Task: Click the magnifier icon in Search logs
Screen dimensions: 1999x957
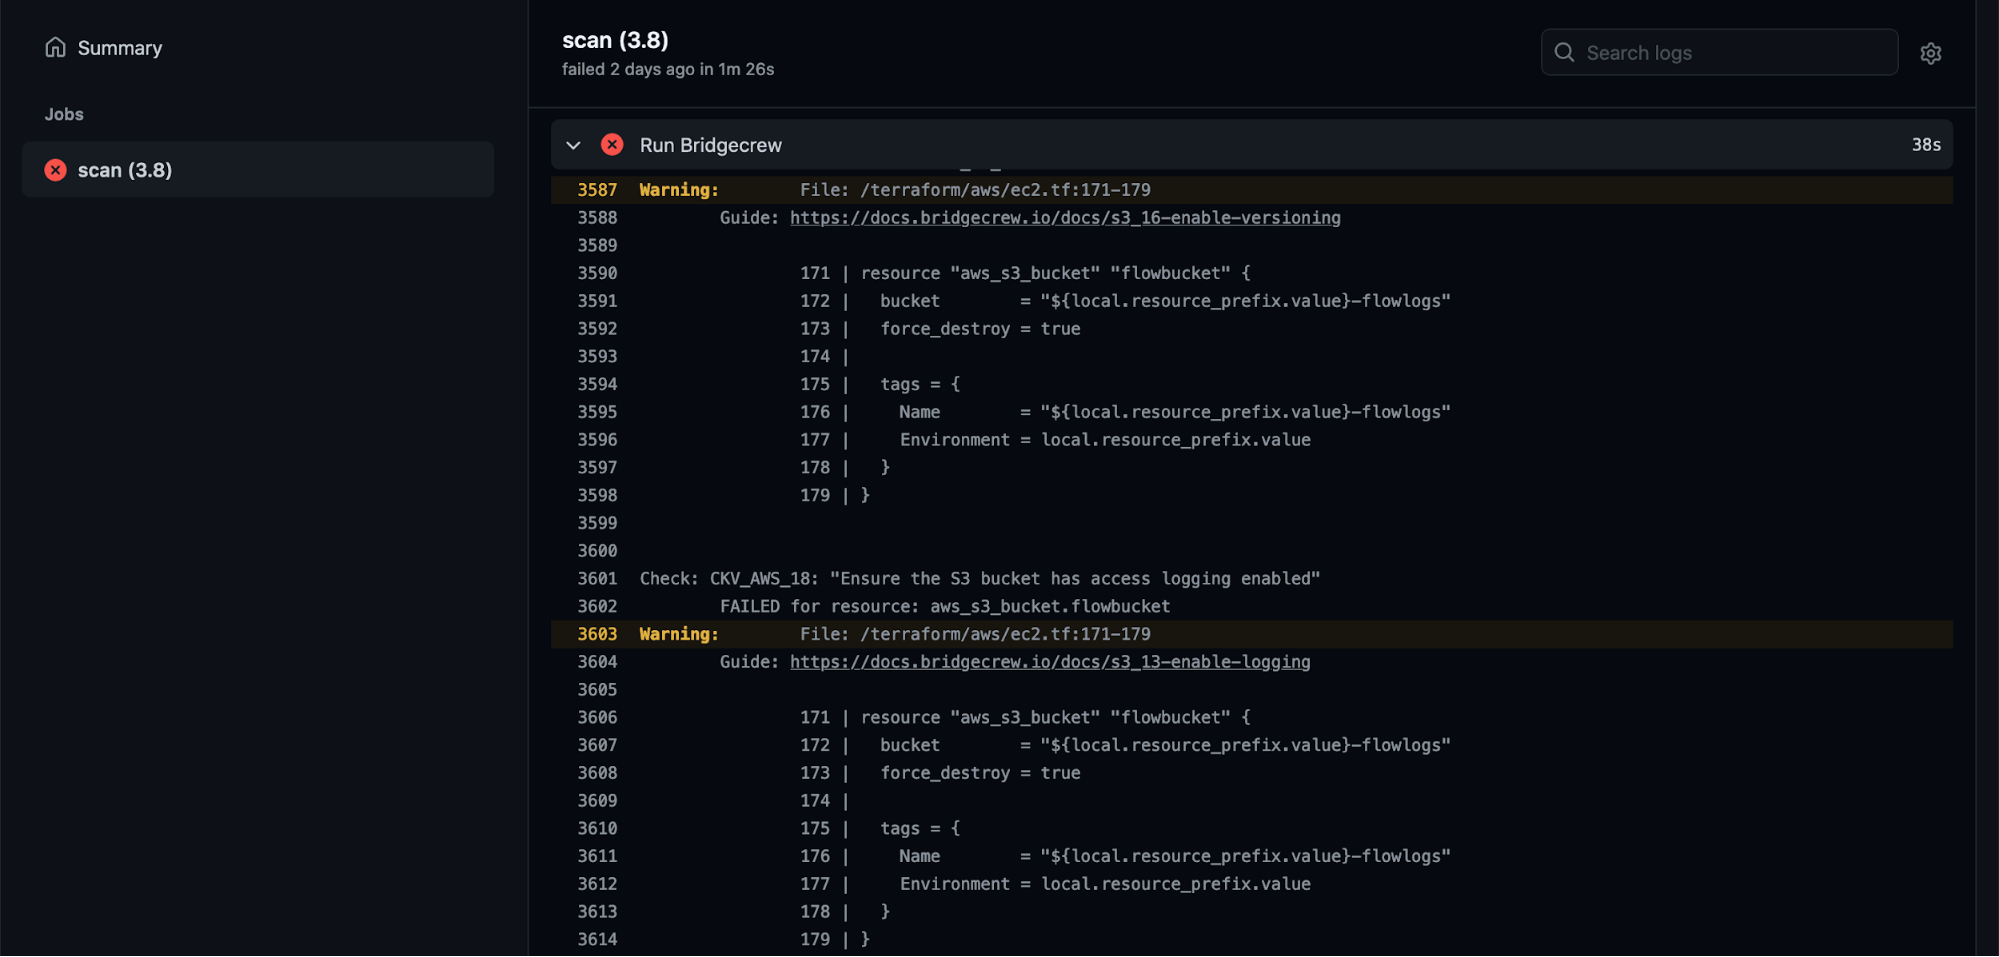Action: [1564, 52]
